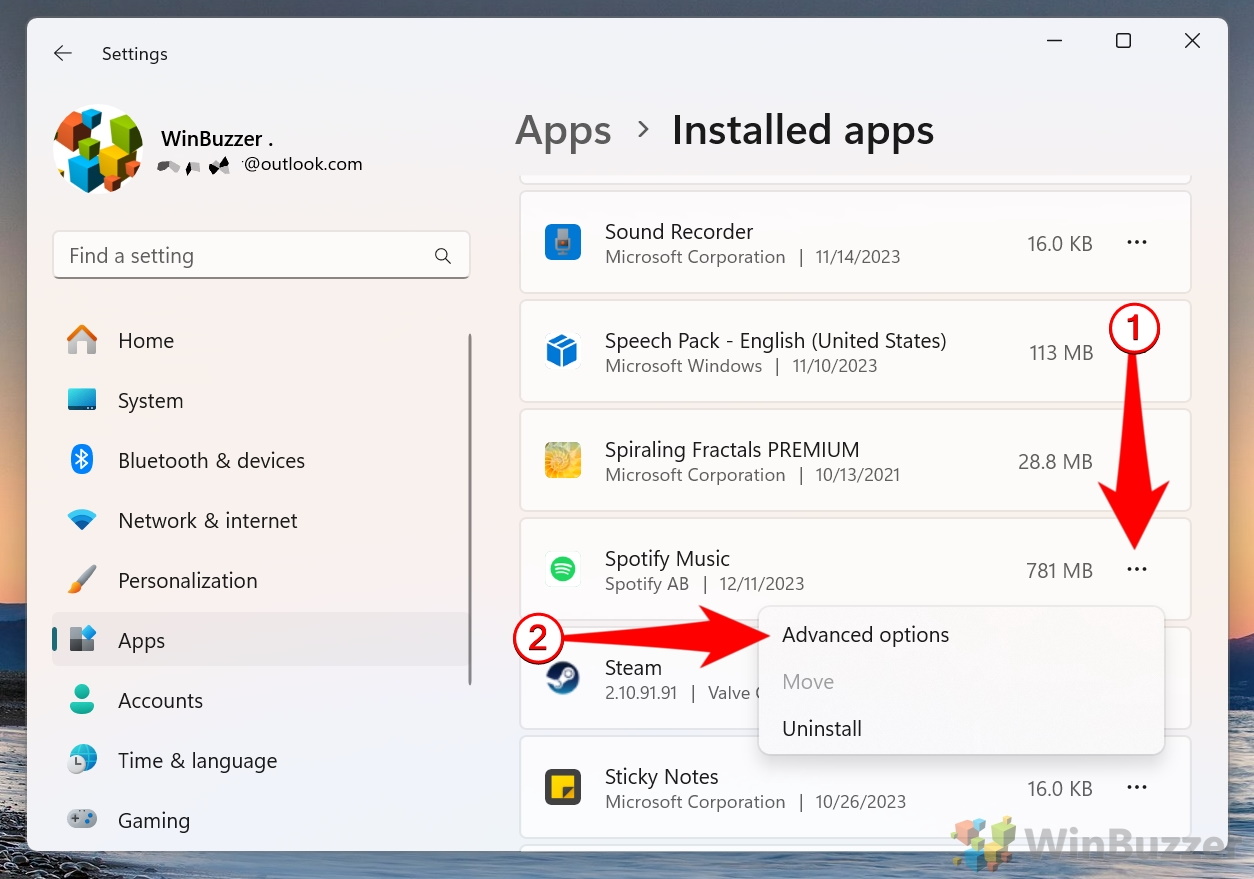Click the Steam app icon
This screenshot has width=1254, height=879.
(563, 679)
